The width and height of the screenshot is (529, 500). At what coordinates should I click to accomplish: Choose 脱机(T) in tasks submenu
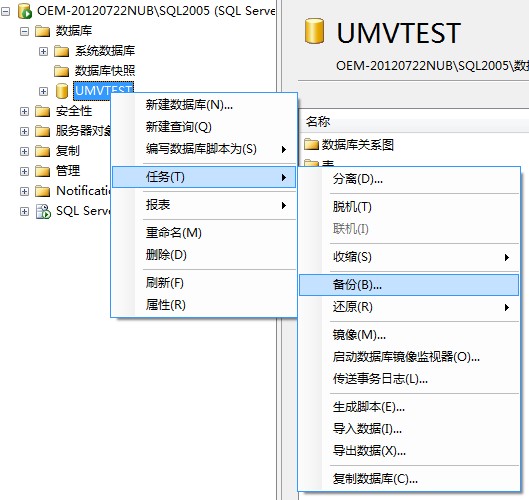tap(409, 207)
